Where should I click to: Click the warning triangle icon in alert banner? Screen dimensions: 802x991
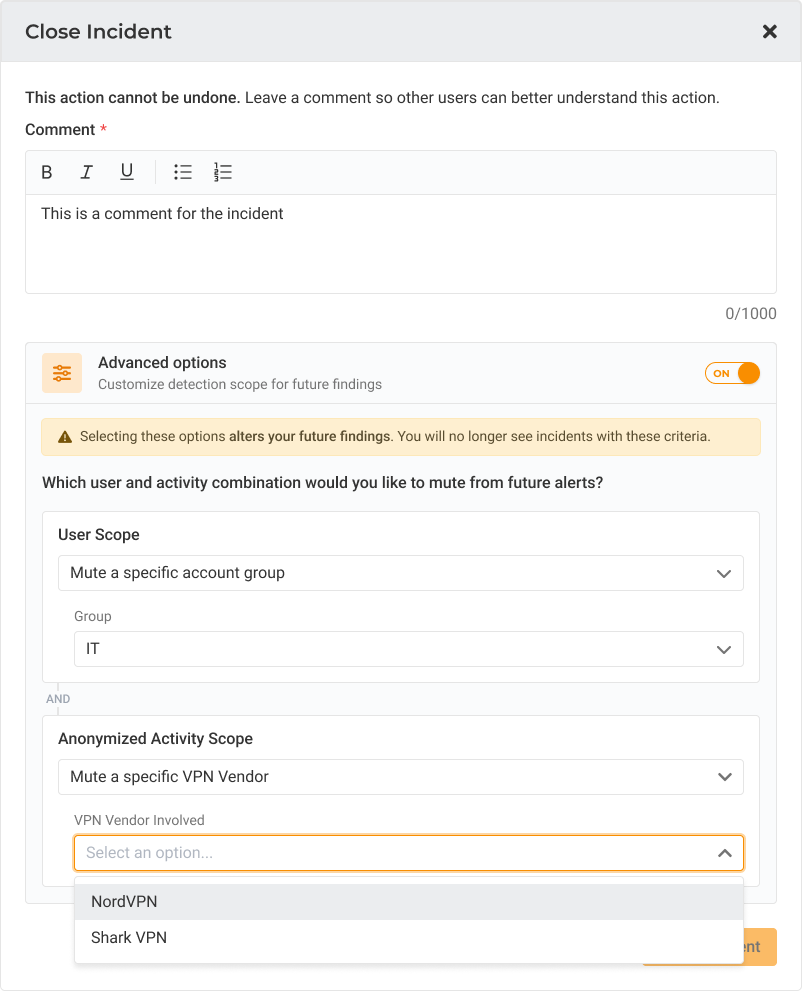coord(65,437)
